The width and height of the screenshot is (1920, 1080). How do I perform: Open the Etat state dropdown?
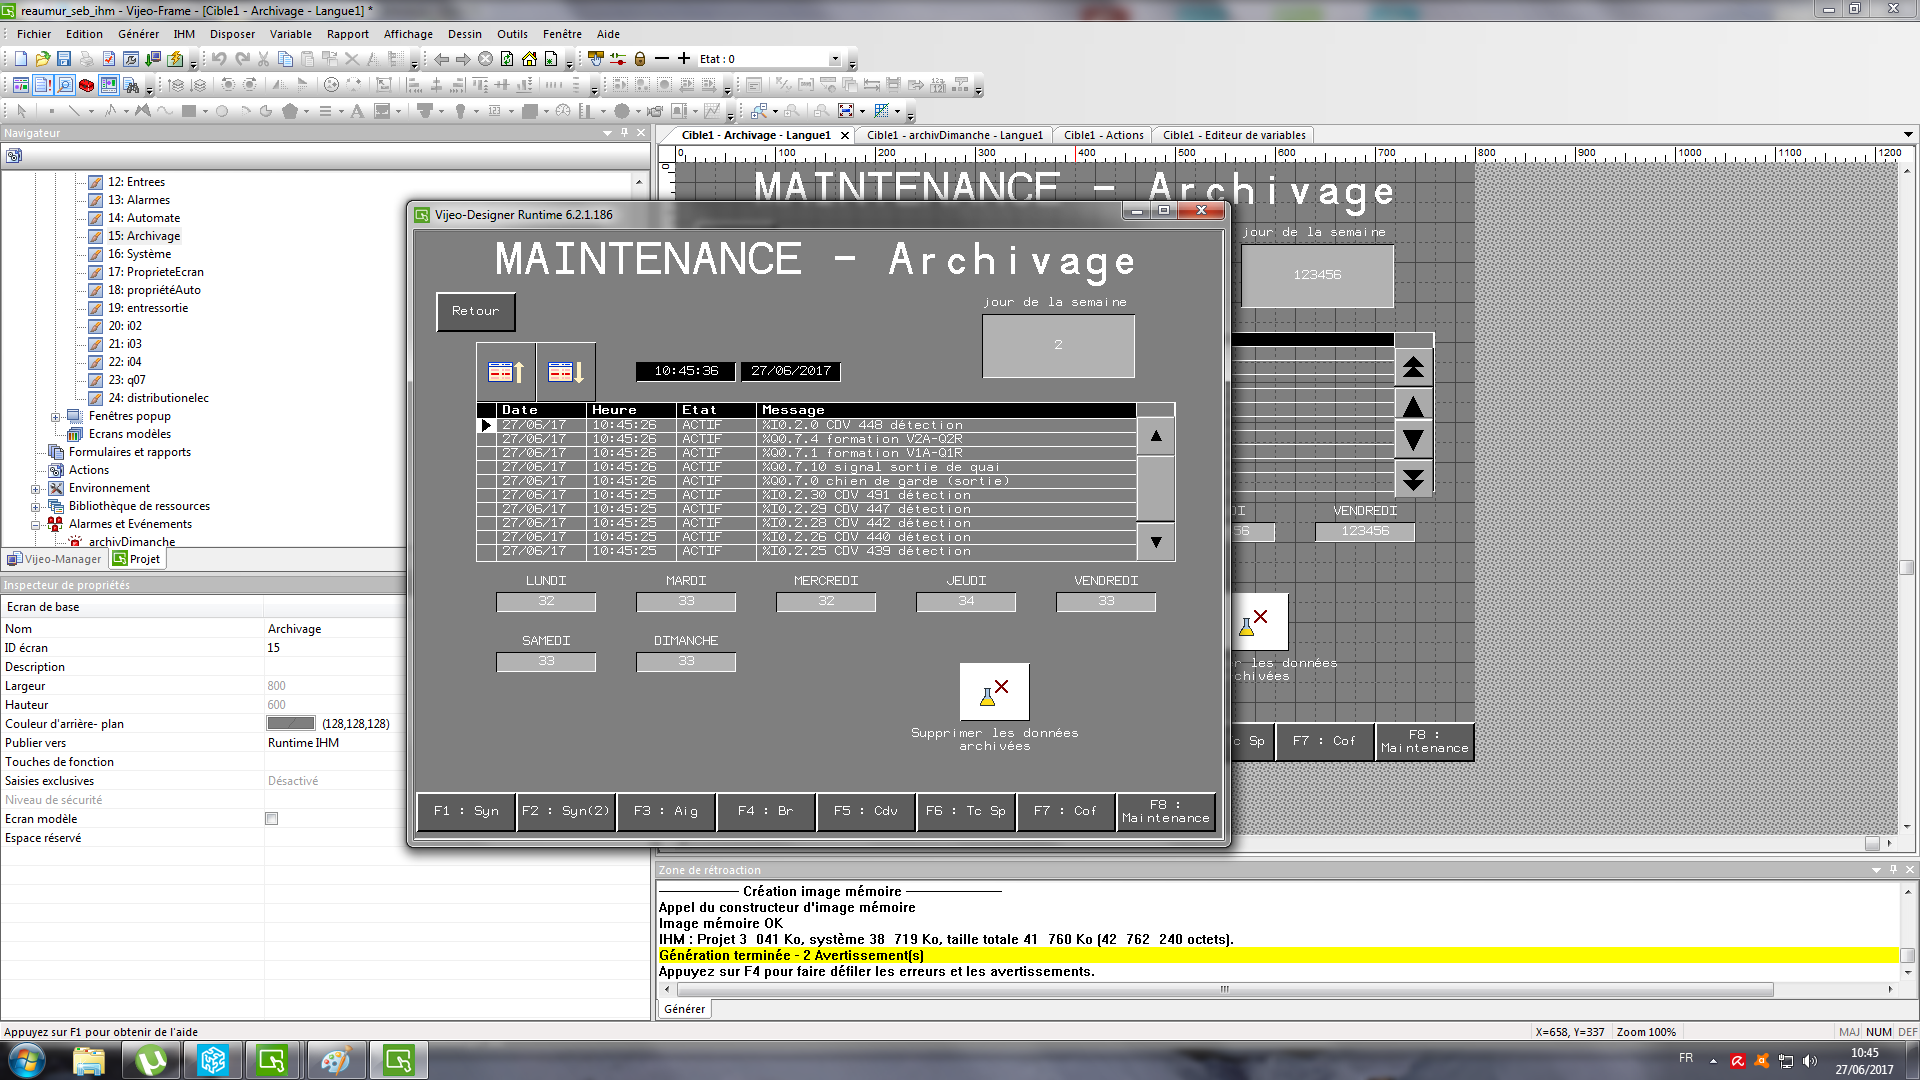coord(835,59)
